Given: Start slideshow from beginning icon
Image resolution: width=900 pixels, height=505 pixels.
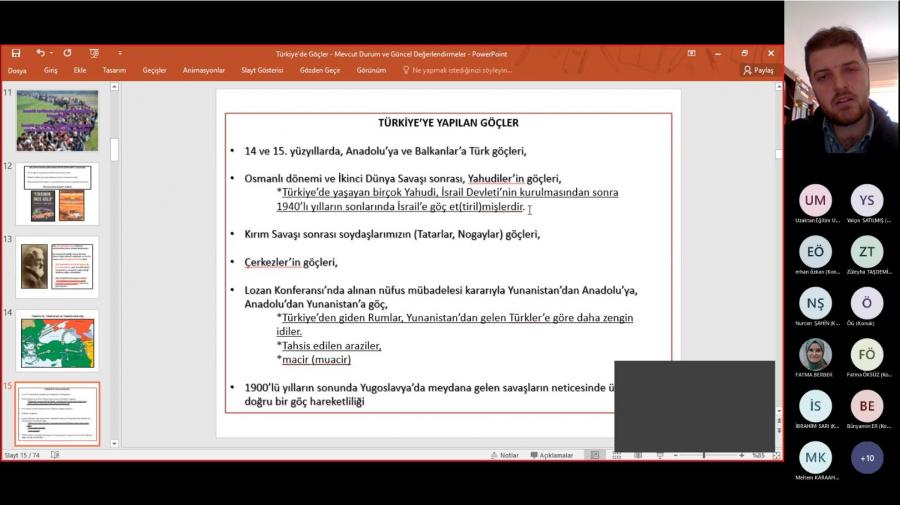Looking at the screenshot, I should pyautogui.click(x=94, y=53).
